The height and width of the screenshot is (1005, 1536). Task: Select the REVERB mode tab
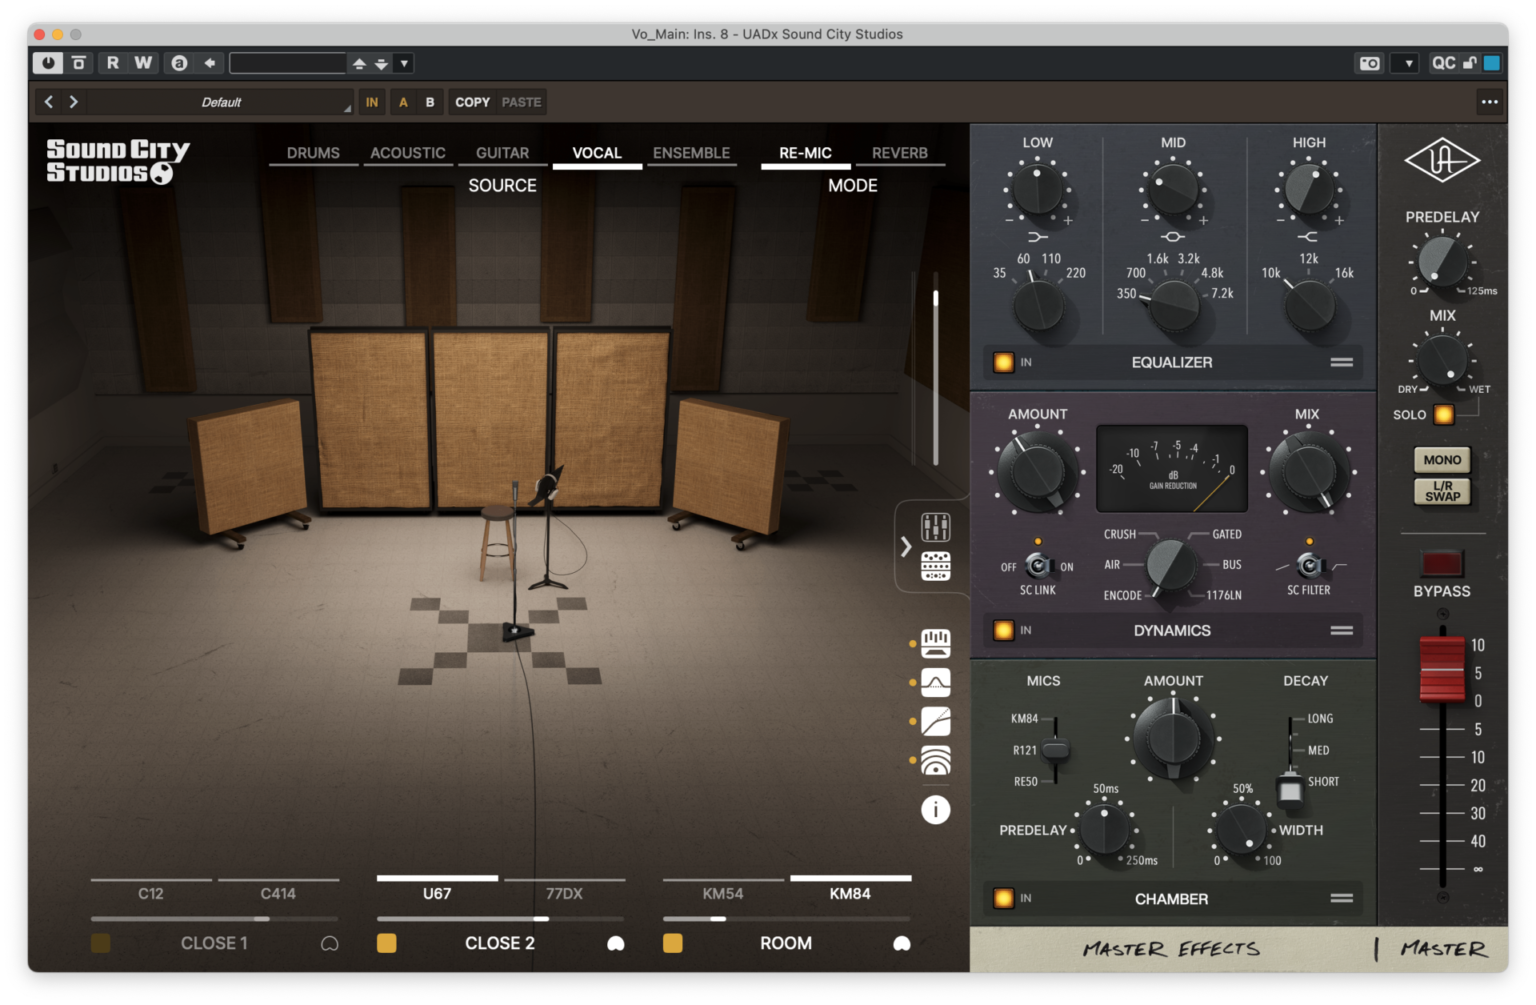(900, 152)
